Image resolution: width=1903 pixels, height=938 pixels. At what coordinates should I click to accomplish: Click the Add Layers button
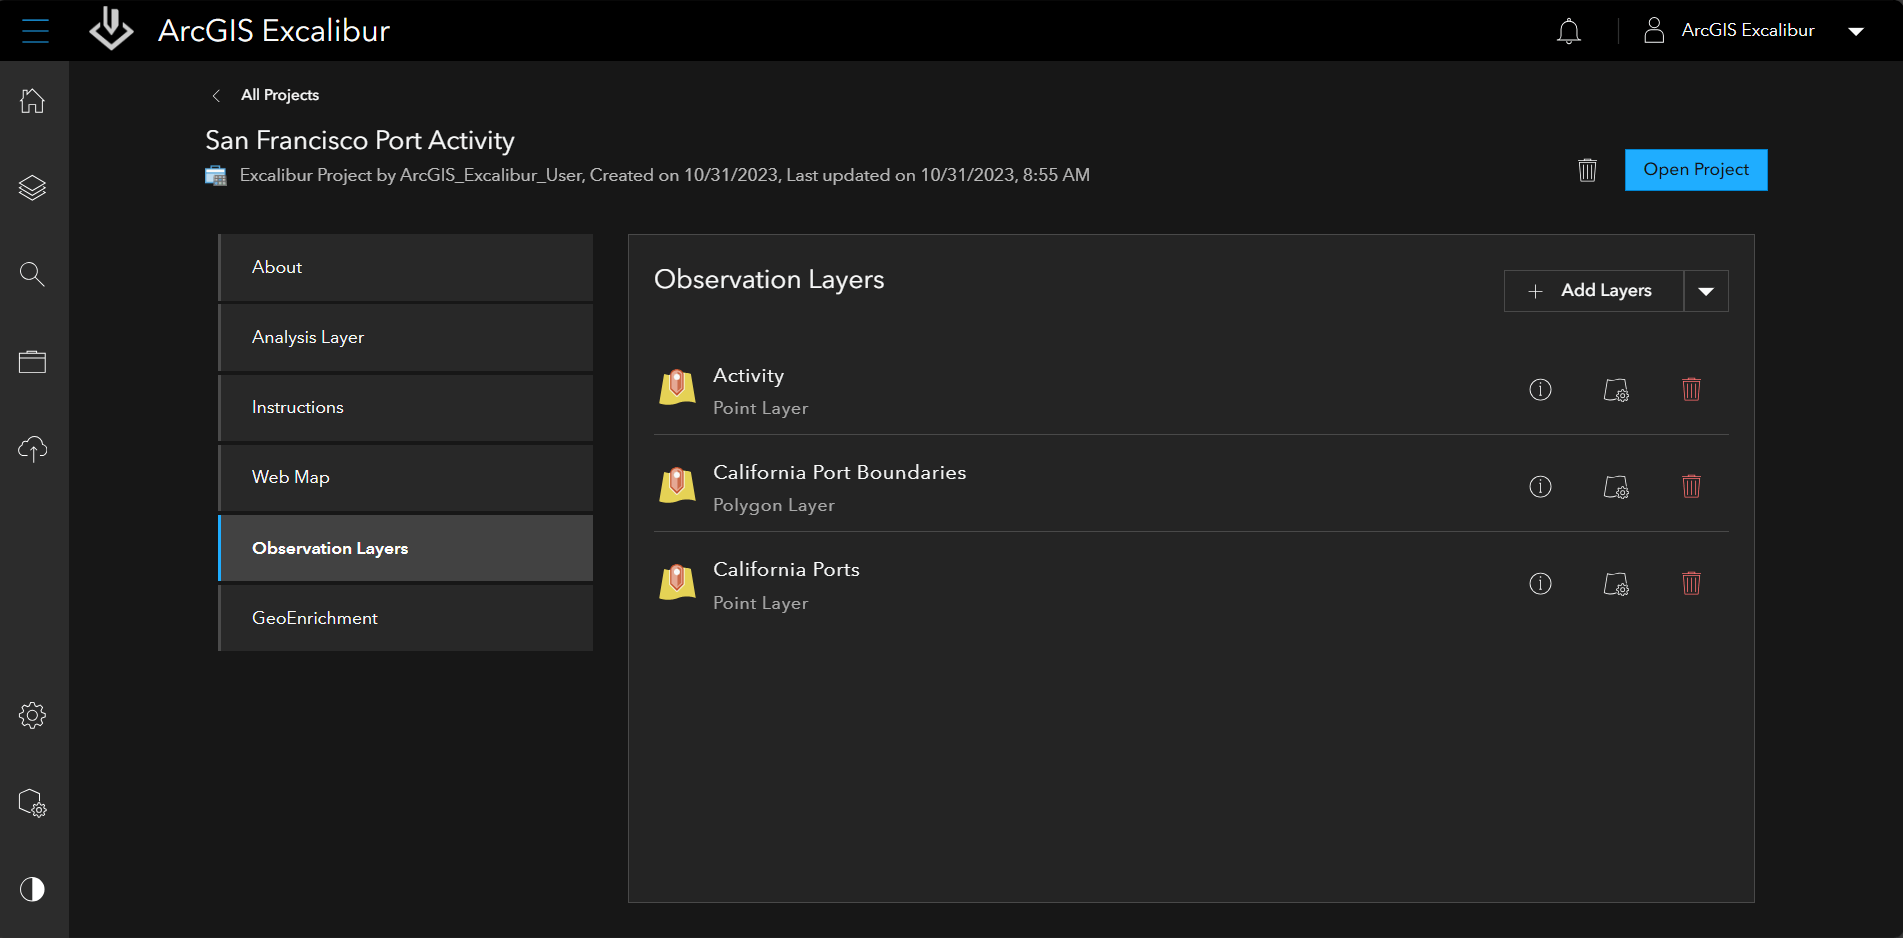tap(1594, 291)
